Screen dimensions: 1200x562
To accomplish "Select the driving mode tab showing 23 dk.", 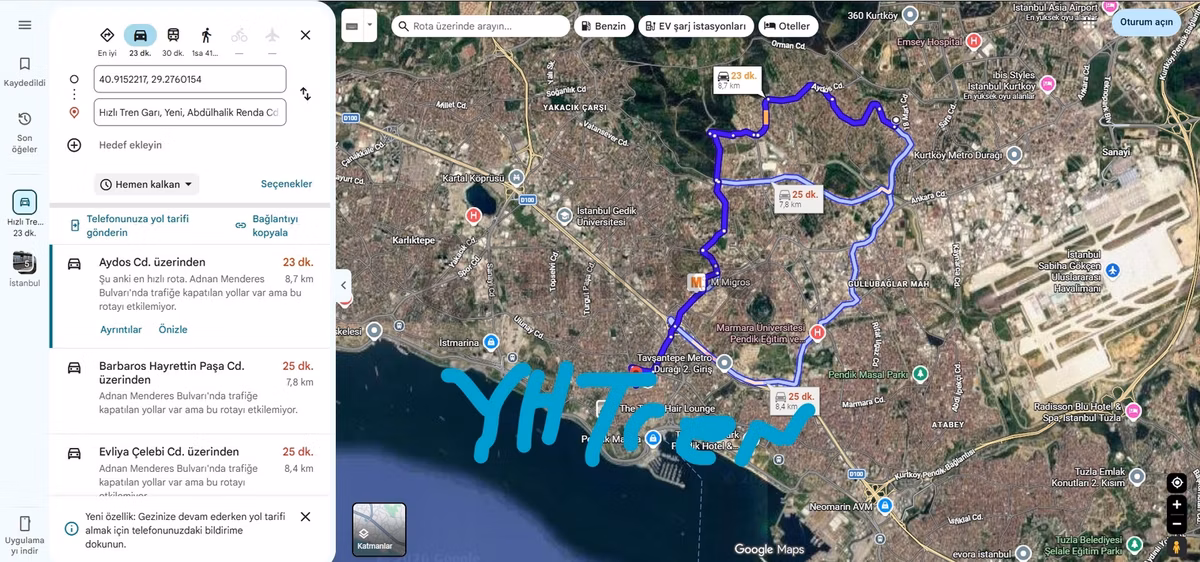I will pyautogui.click(x=140, y=40).
